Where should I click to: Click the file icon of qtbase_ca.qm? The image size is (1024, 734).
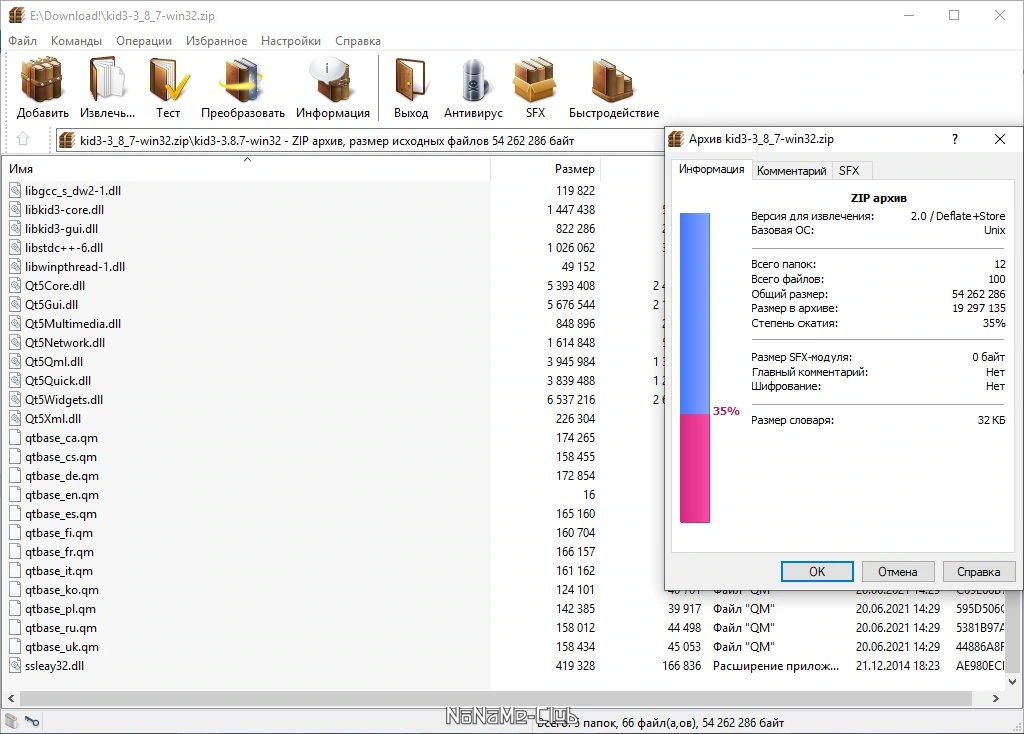[x=15, y=438]
